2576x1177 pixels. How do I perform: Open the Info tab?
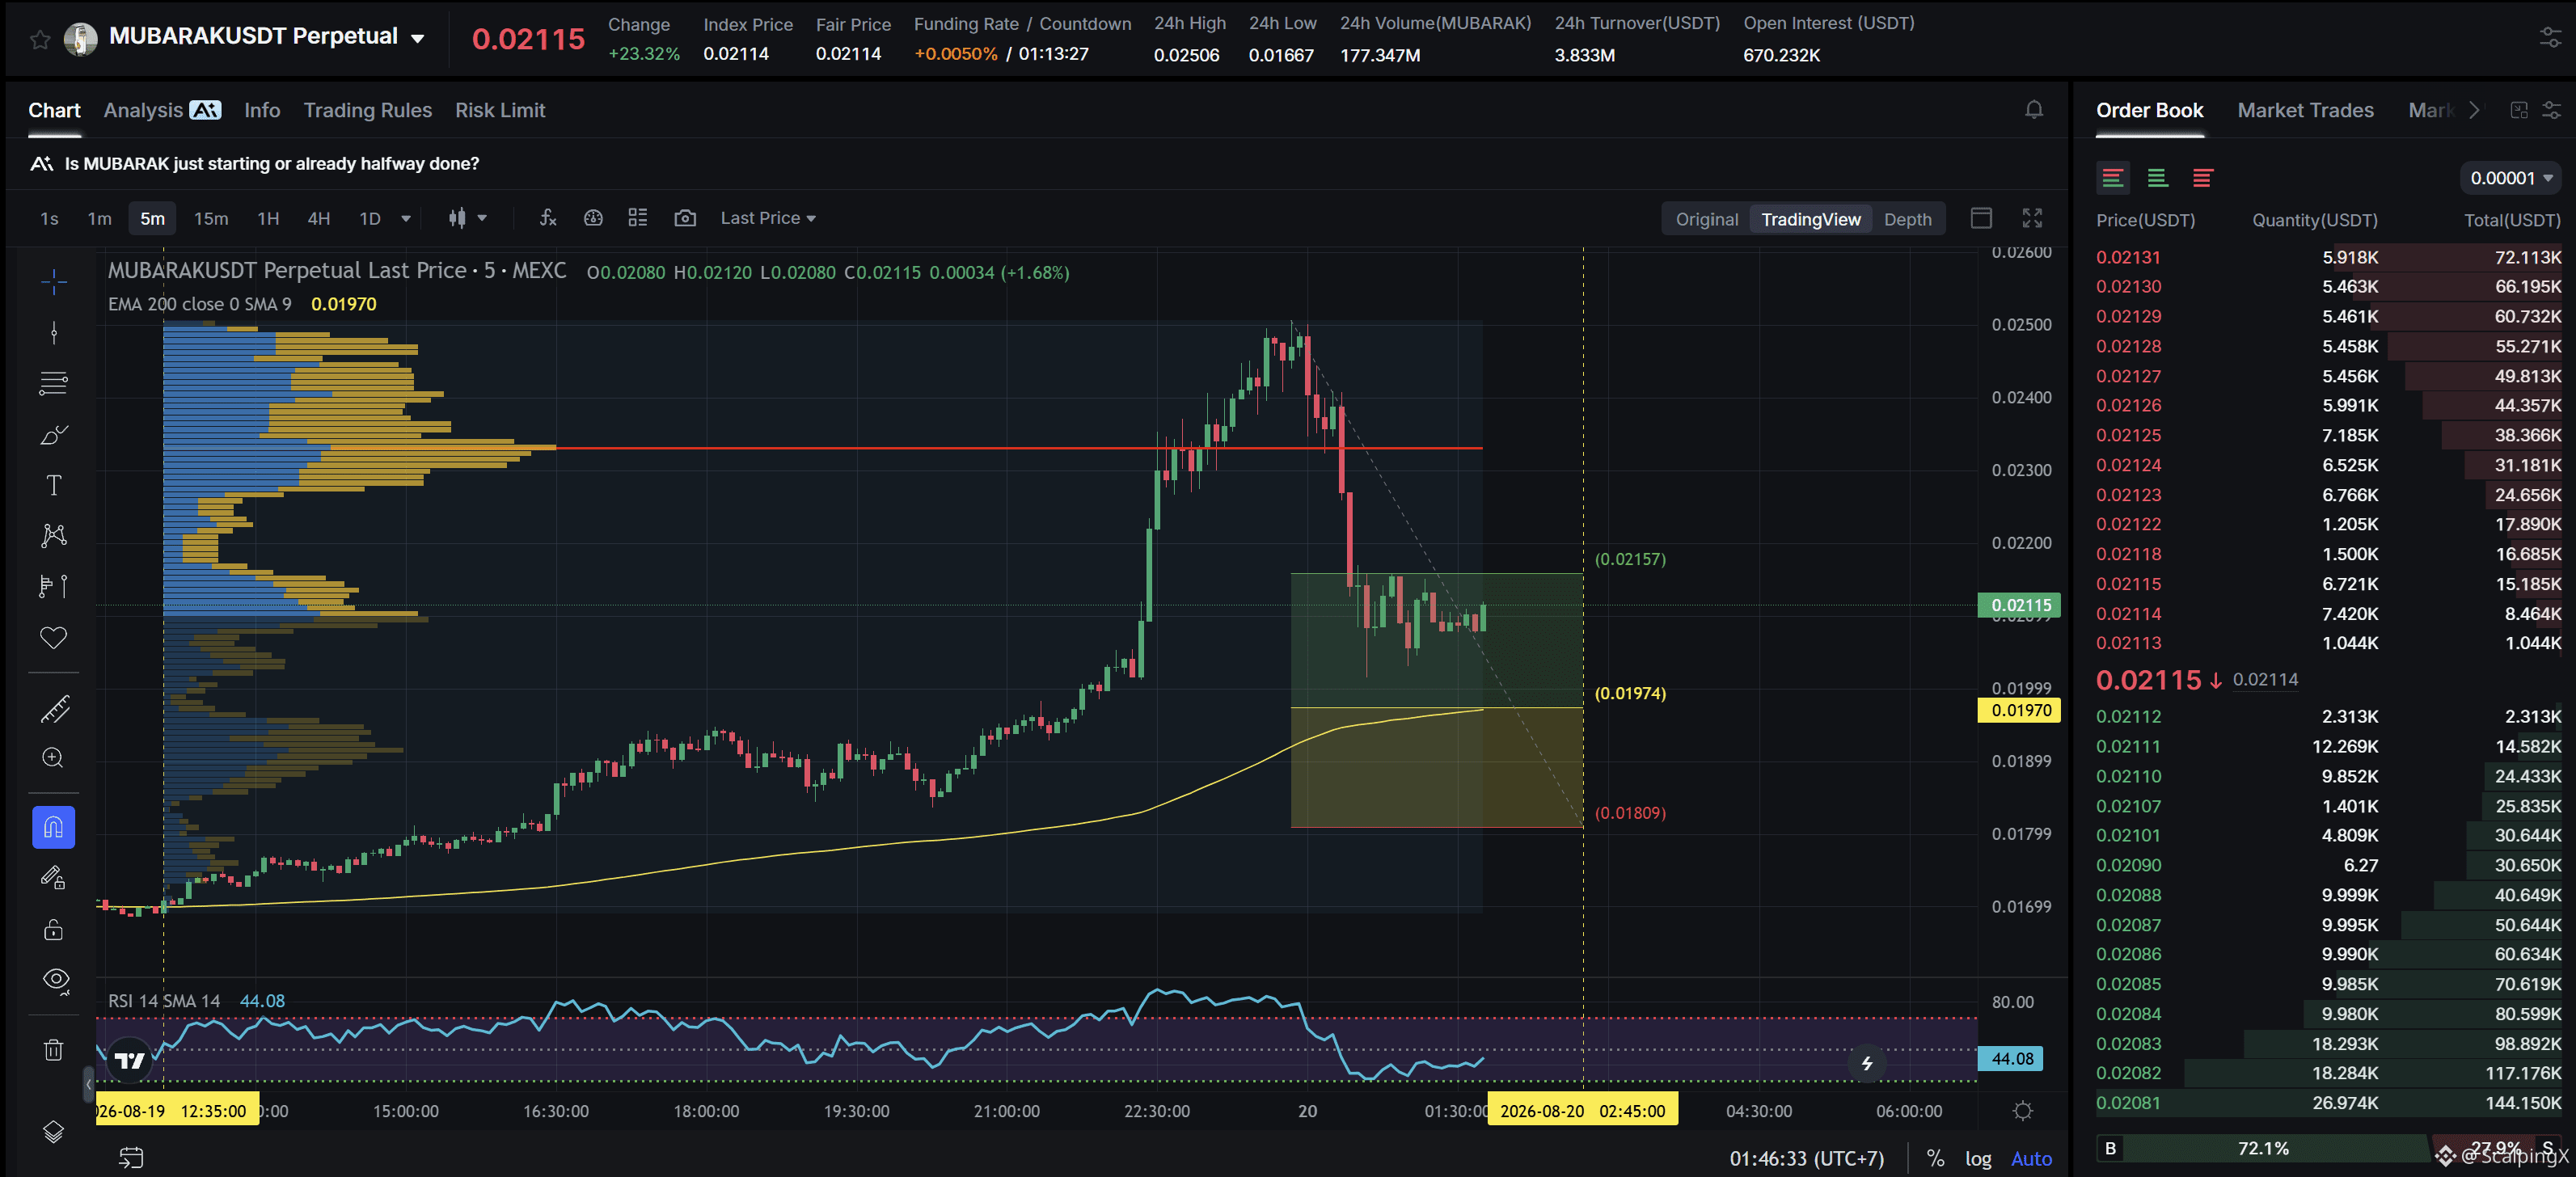coord(262,110)
